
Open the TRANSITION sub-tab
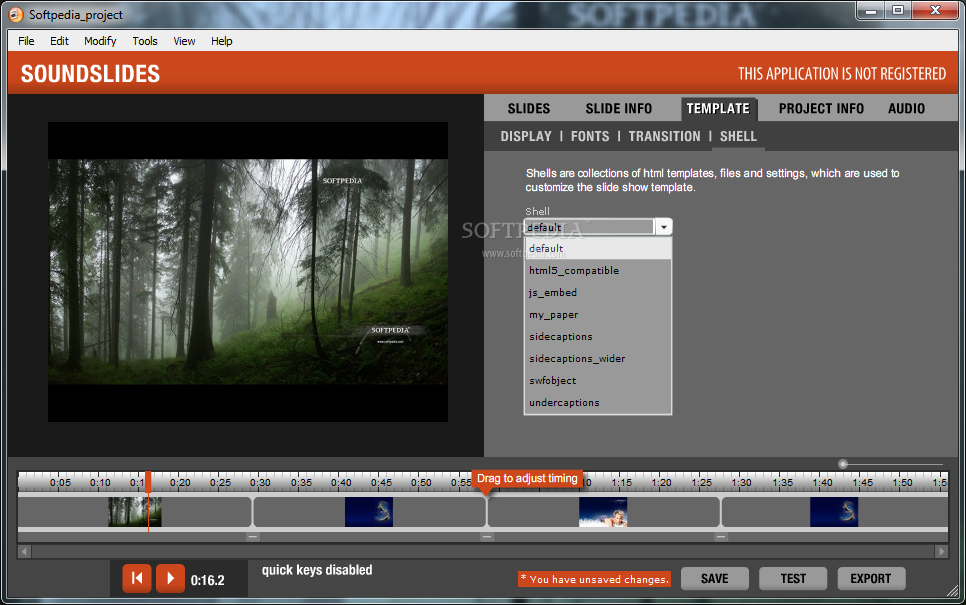tap(664, 136)
